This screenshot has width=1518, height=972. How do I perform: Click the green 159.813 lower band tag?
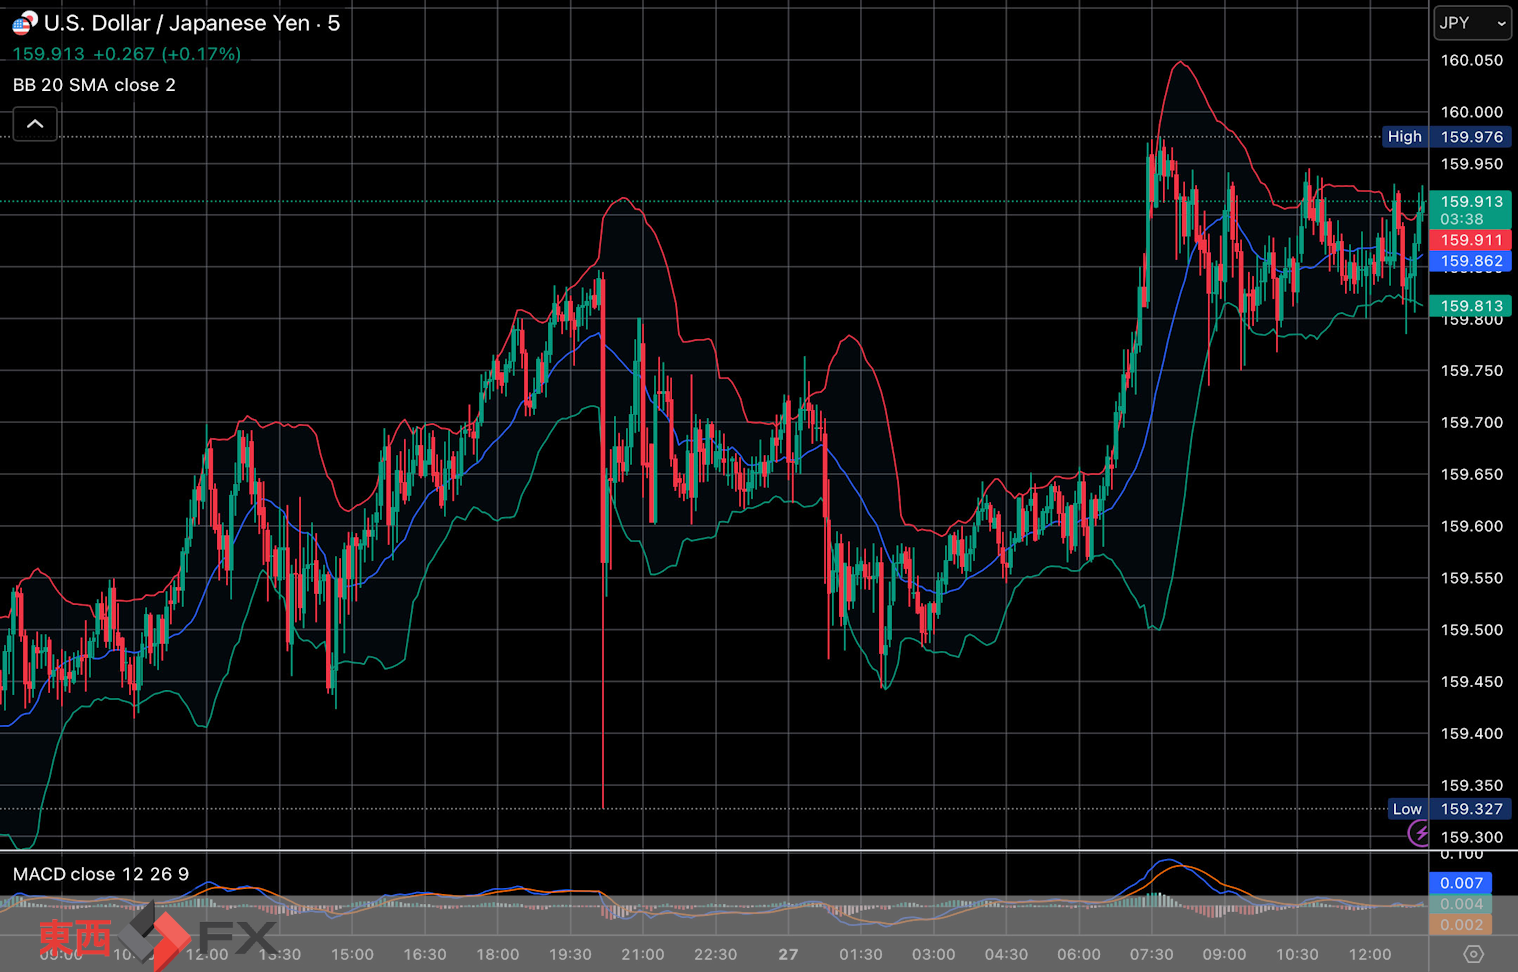pos(1470,306)
